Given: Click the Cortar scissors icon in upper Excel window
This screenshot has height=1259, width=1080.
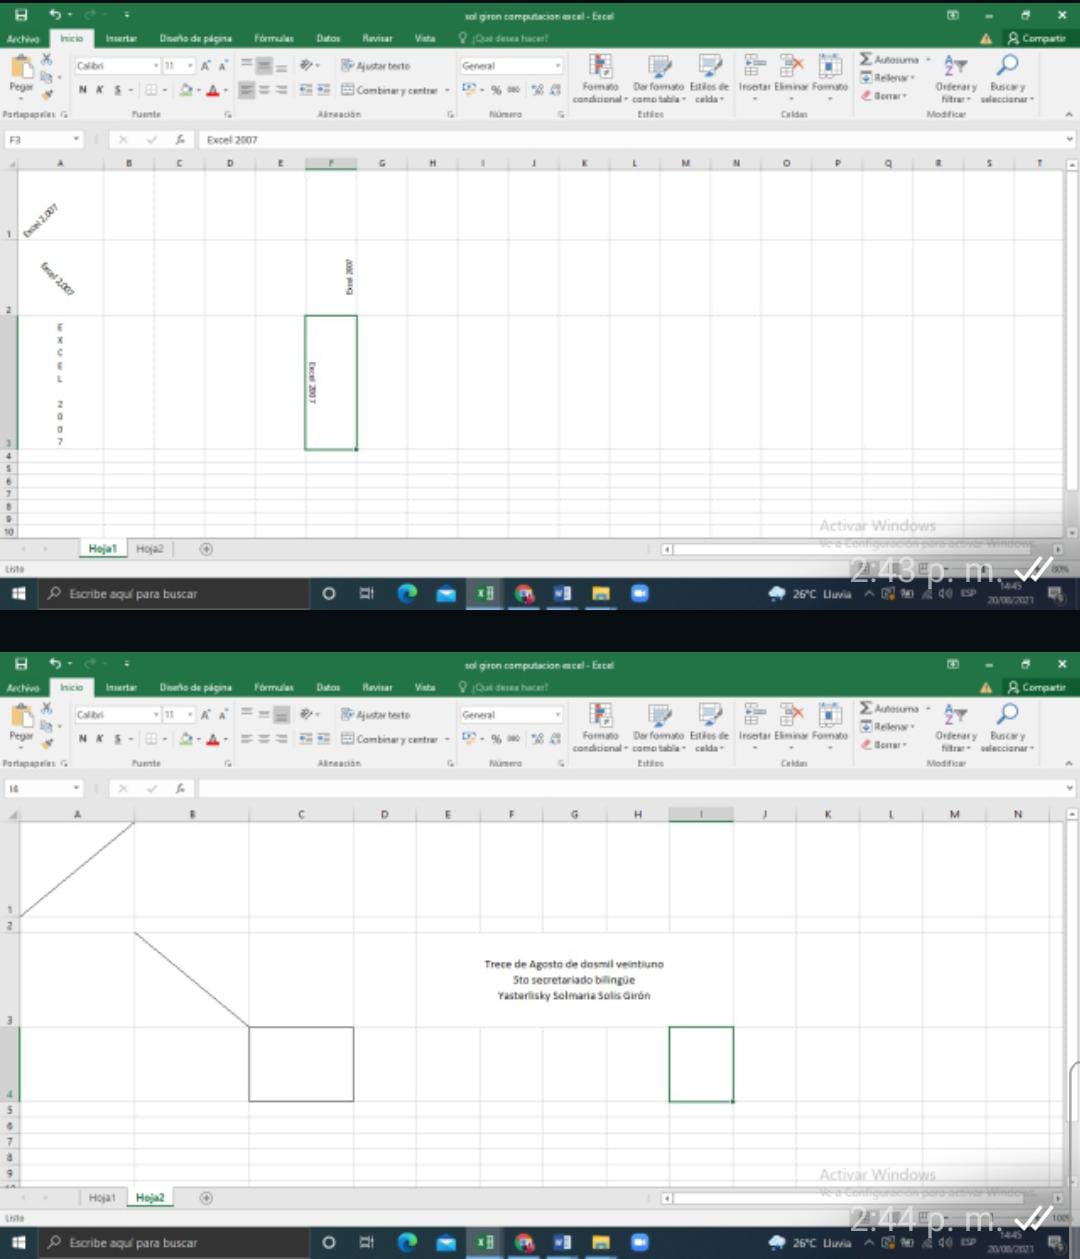Looking at the screenshot, I should click(x=46, y=60).
